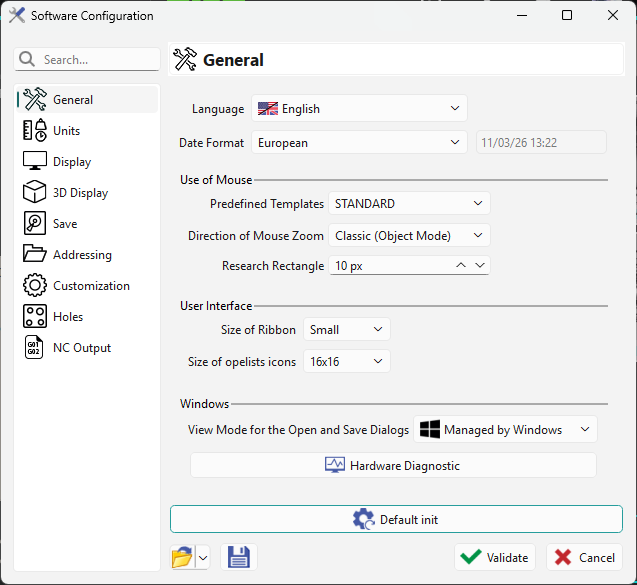Click the Search input field
The width and height of the screenshot is (637, 585).
click(x=98, y=60)
